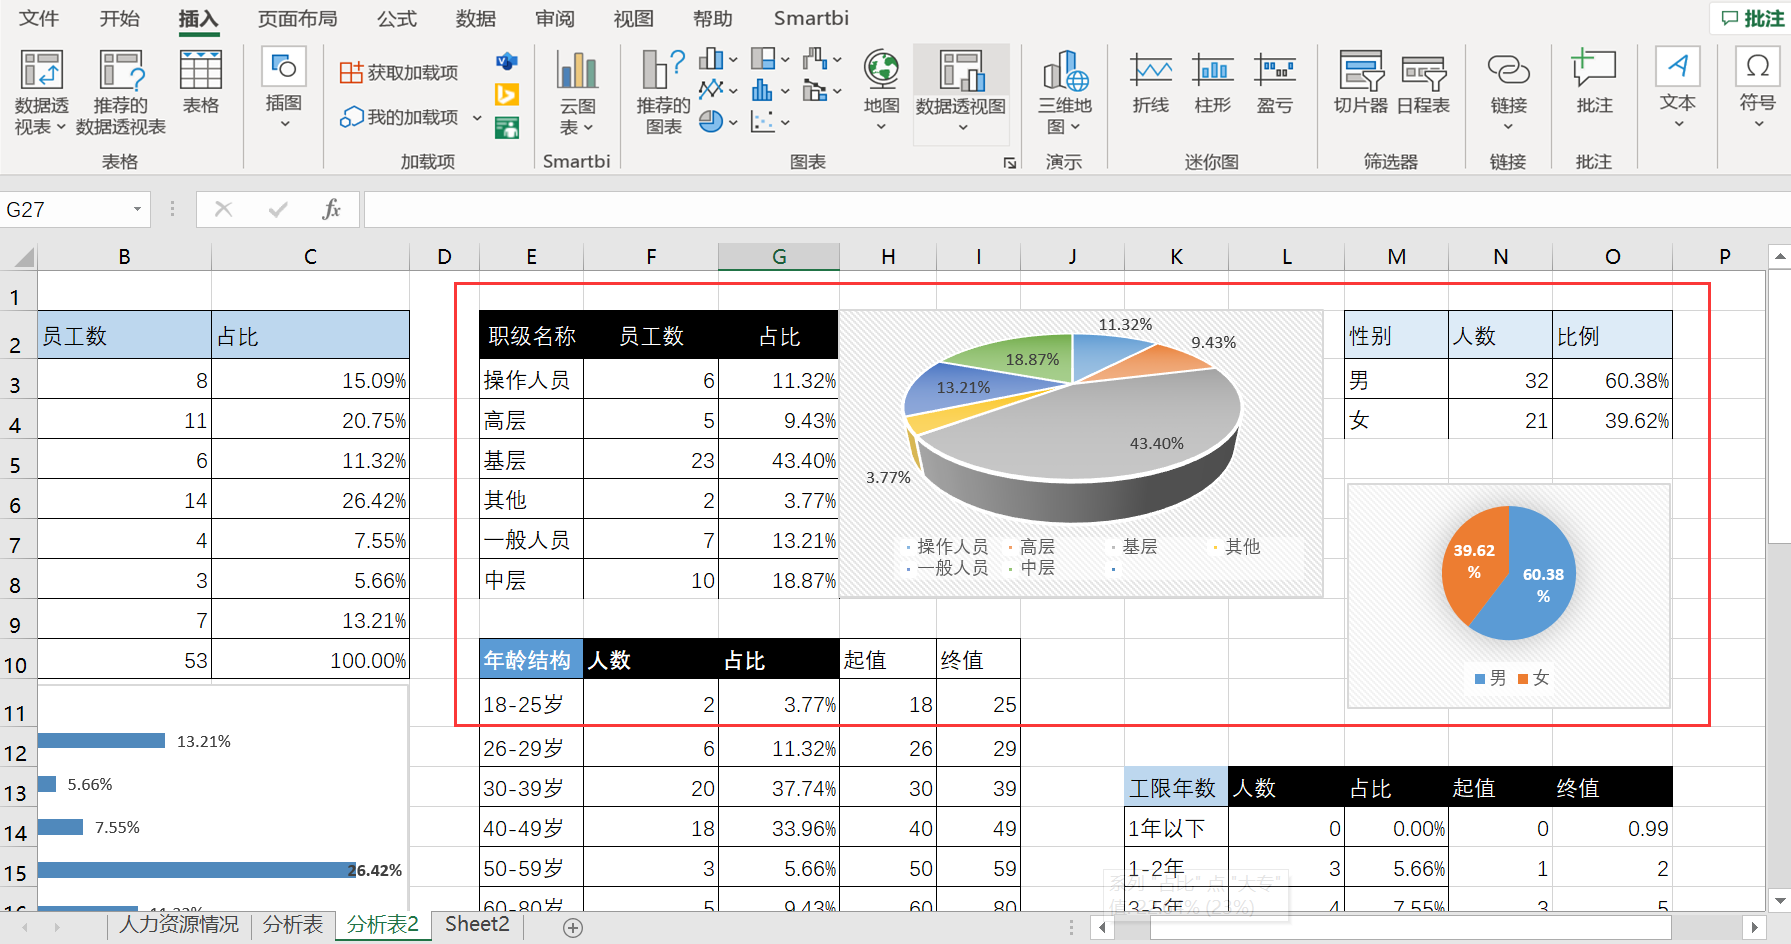Switch to the Smartbi ribbon tab
Viewport: 1791px width, 944px height.
tap(811, 18)
